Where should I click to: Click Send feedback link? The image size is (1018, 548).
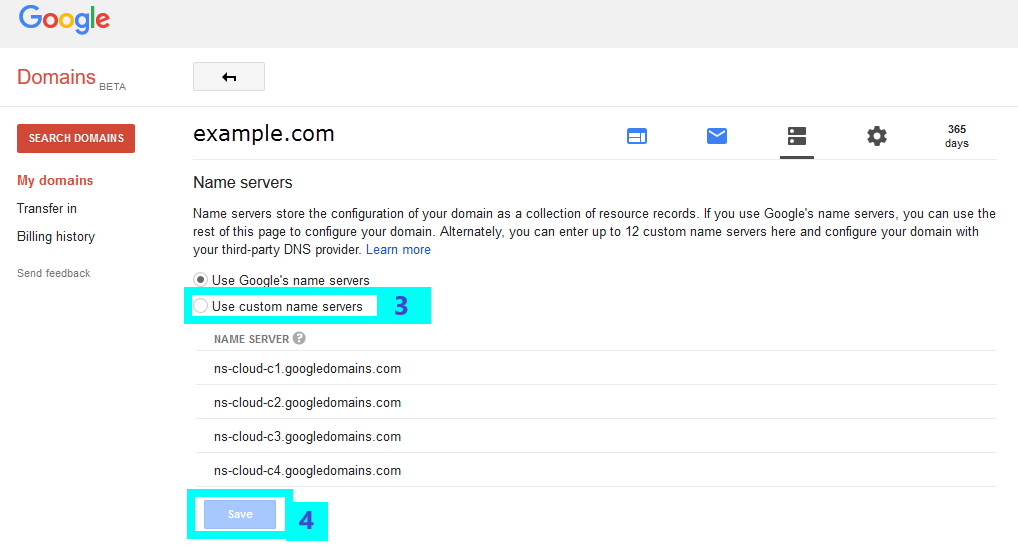pos(54,273)
